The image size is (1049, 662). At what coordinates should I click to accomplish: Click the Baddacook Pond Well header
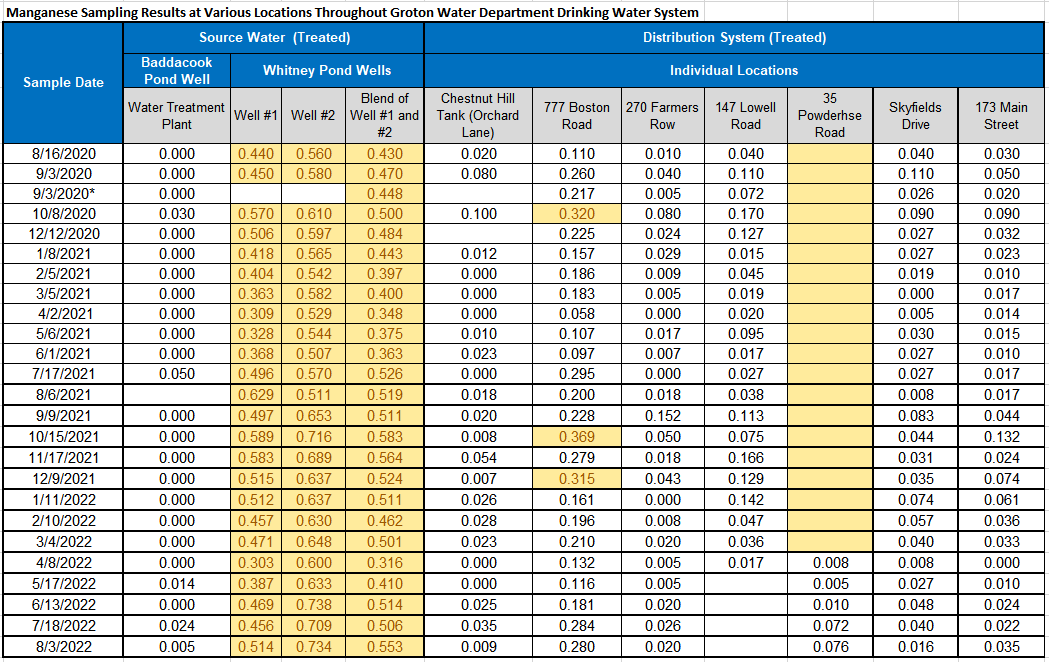[176, 70]
